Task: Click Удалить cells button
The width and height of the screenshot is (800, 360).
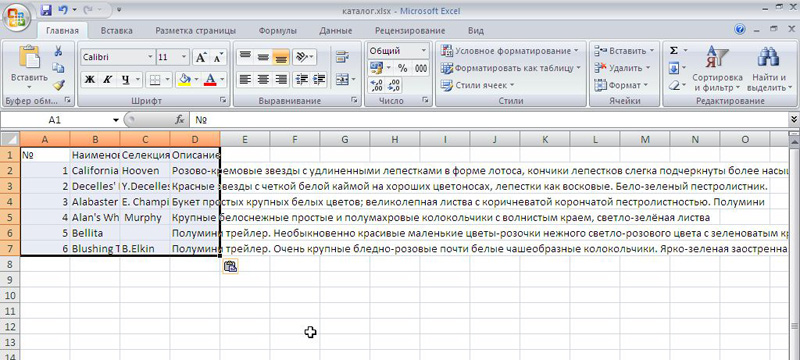Action: coord(622,68)
